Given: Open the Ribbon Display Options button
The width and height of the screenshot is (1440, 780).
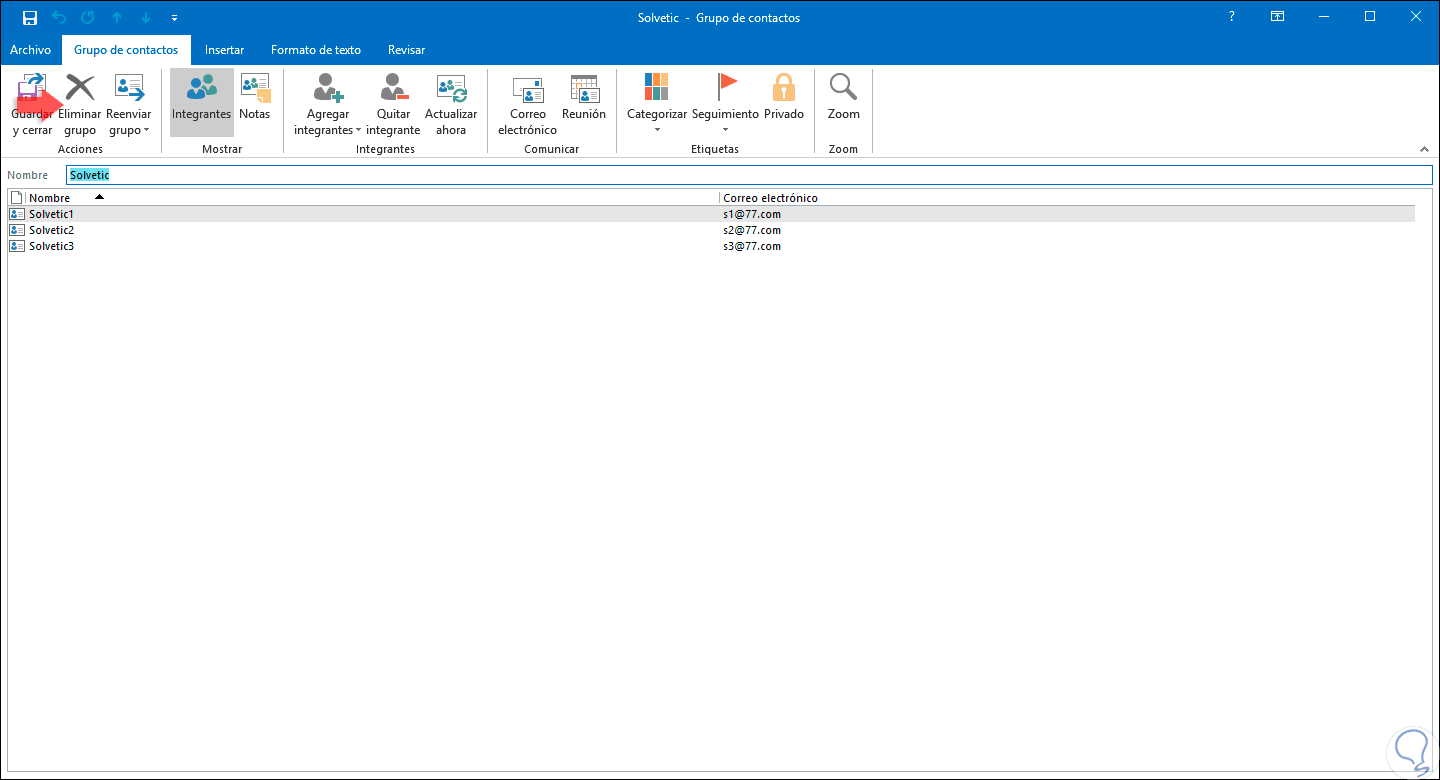Looking at the screenshot, I should [1277, 17].
